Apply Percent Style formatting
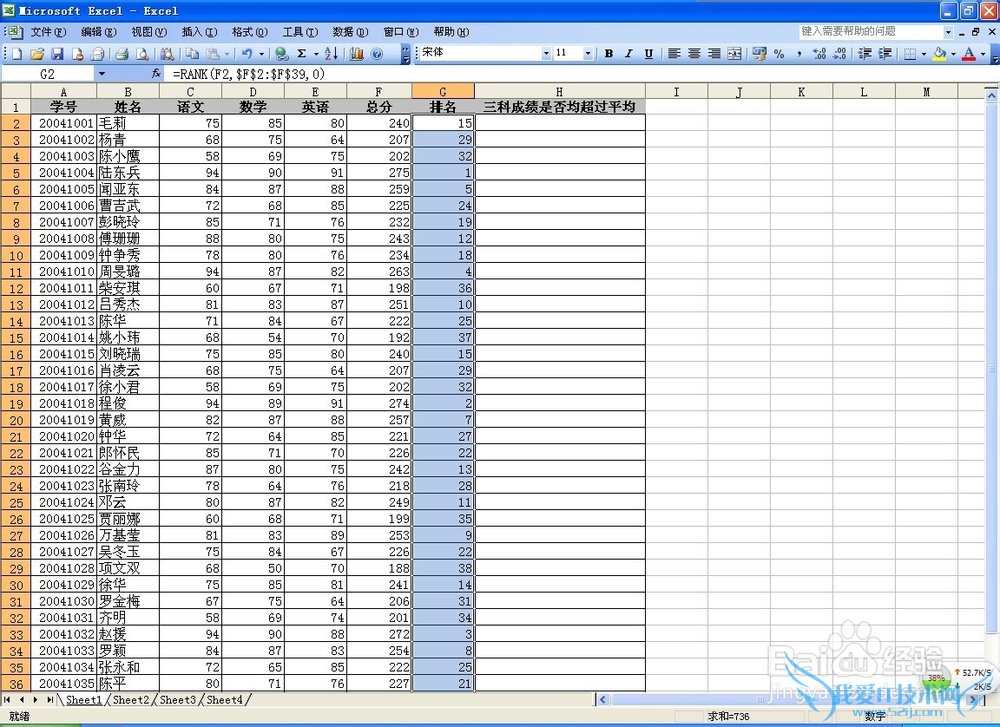The image size is (1000, 727). point(779,54)
